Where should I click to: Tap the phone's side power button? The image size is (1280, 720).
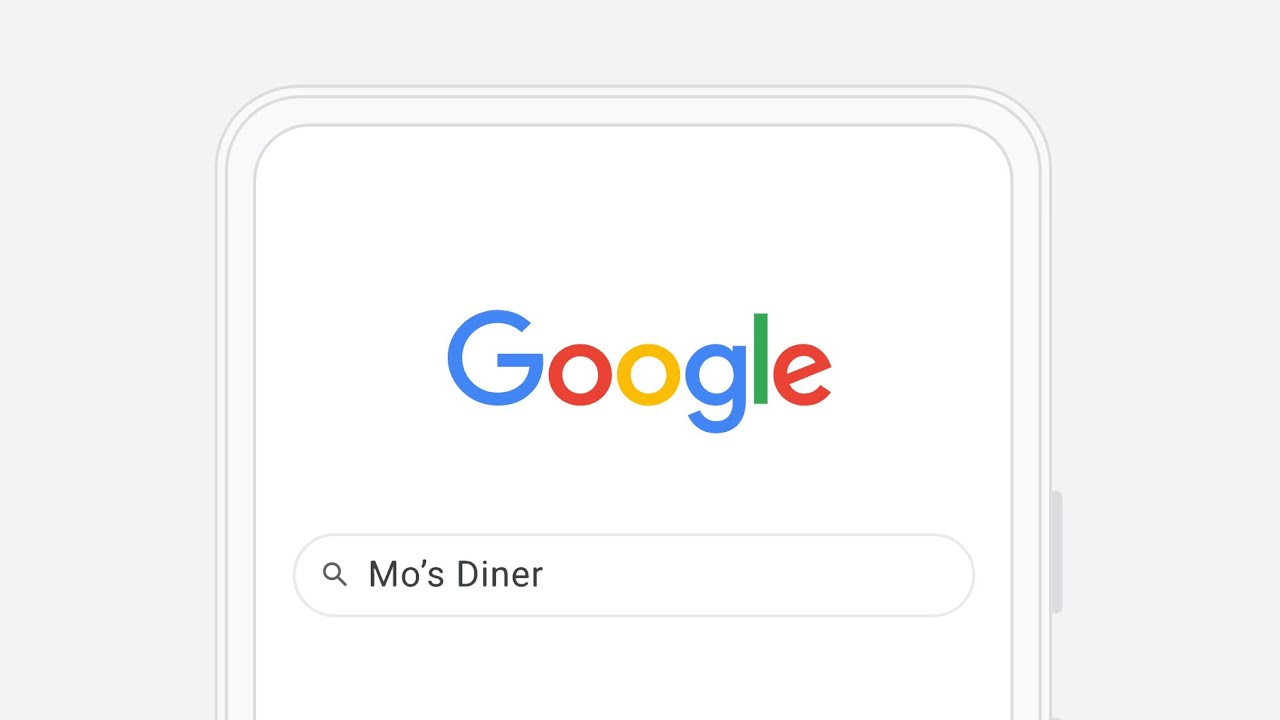pyautogui.click(x=1056, y=552)
